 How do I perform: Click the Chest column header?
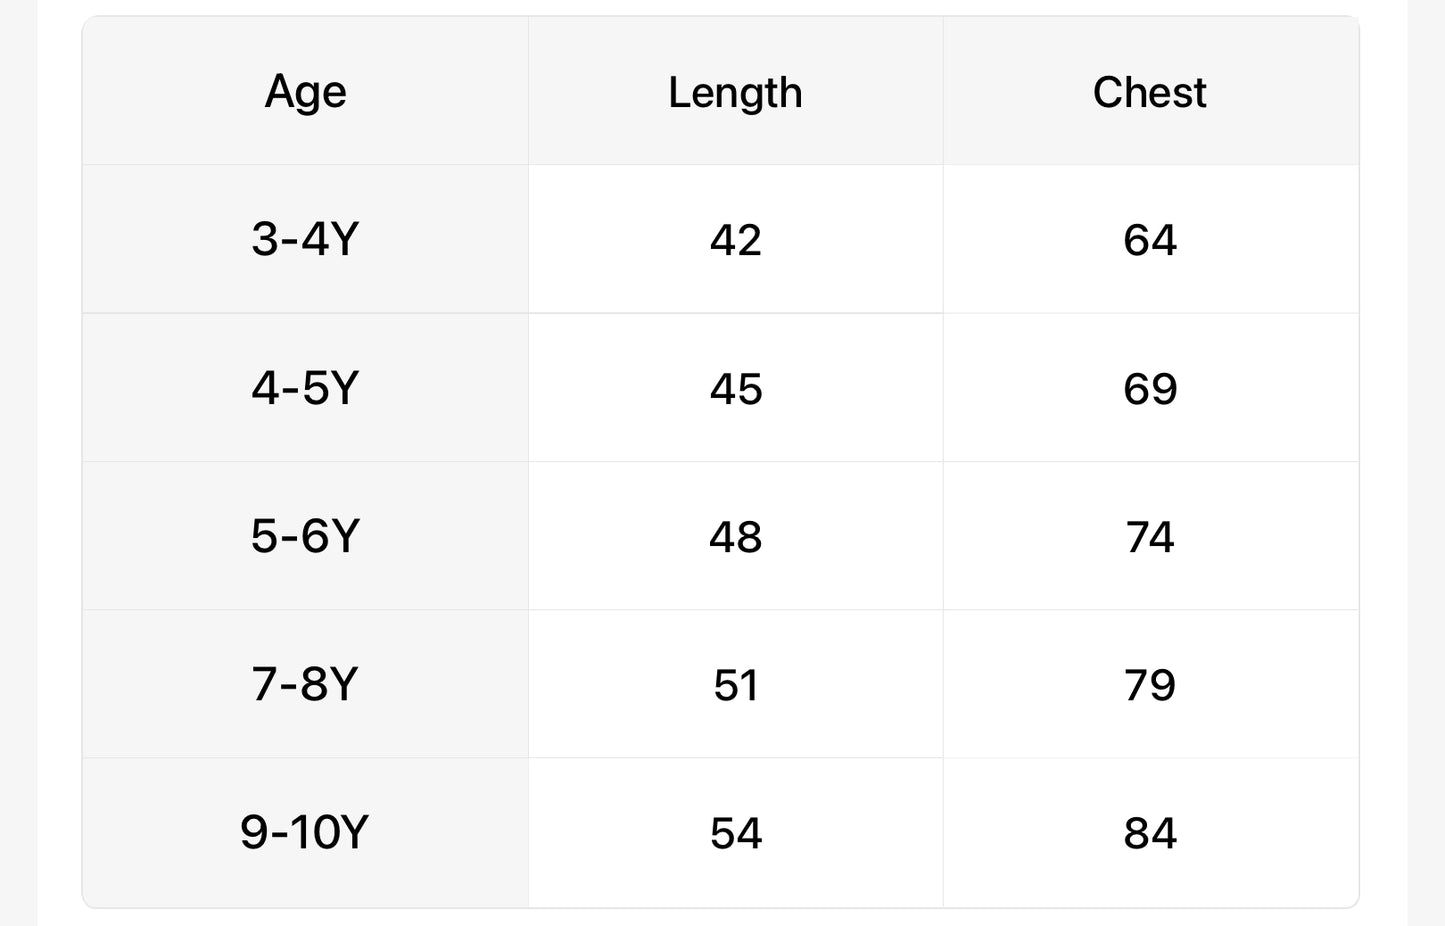(x=1149, y=92)
